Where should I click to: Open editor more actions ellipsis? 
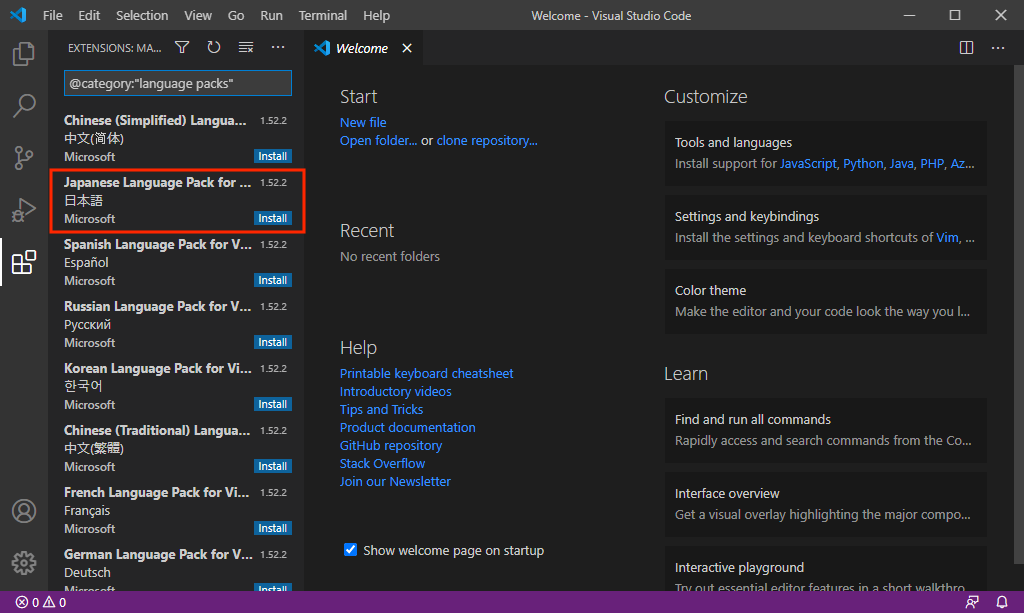point(998,48)
